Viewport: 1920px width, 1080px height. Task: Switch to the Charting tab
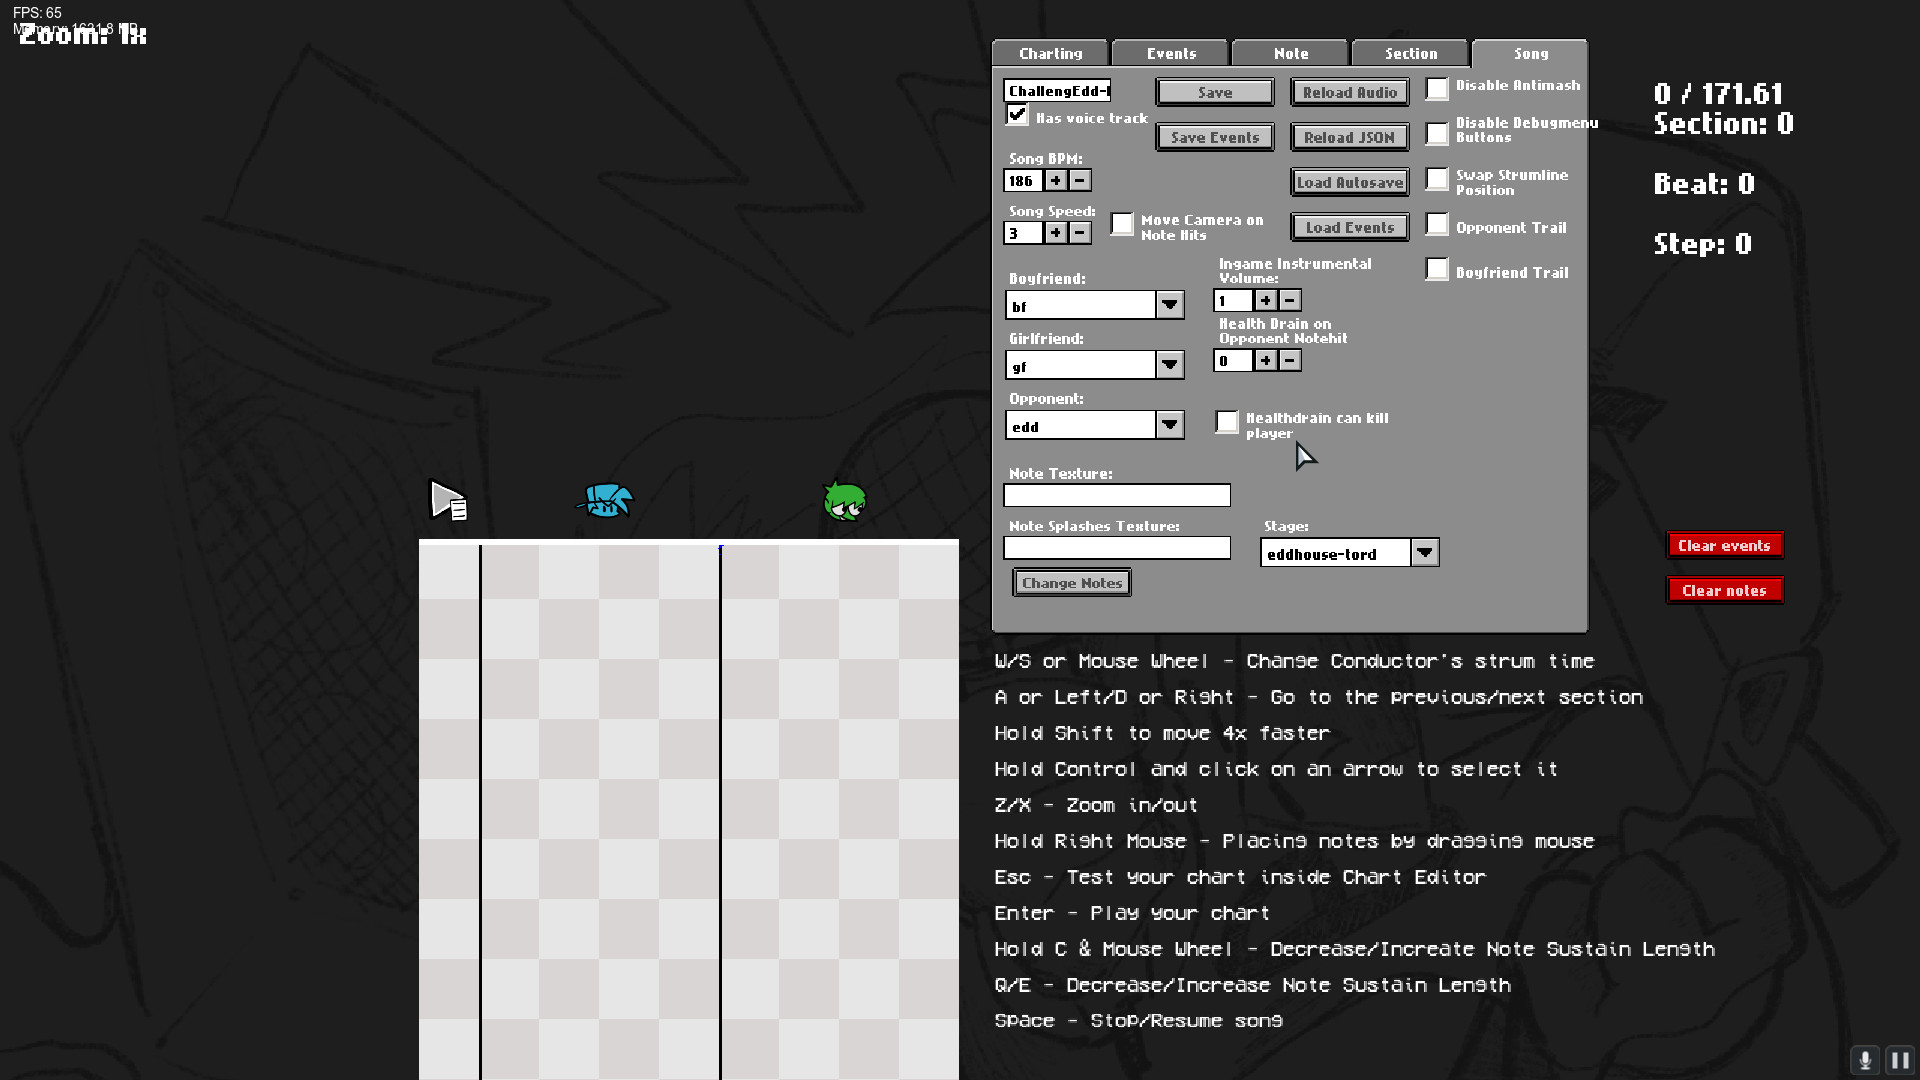tap(1050, 53)
